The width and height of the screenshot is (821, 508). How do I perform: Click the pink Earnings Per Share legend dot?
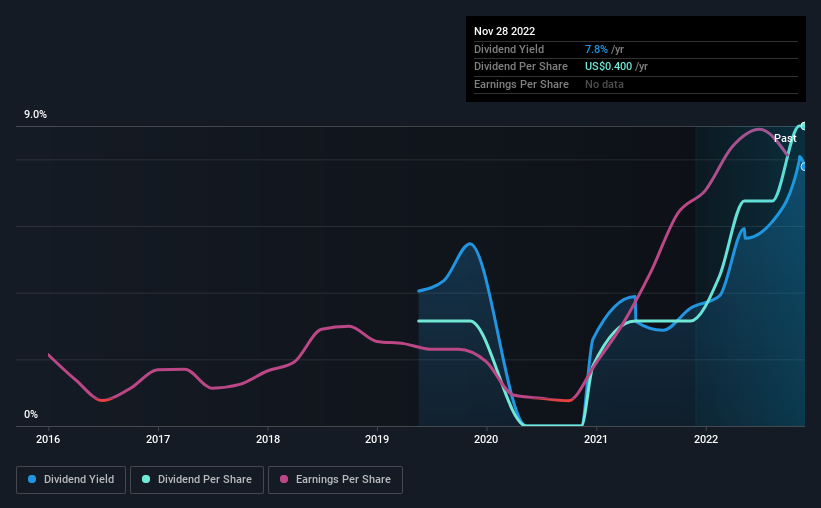click(x=284, y=479)
